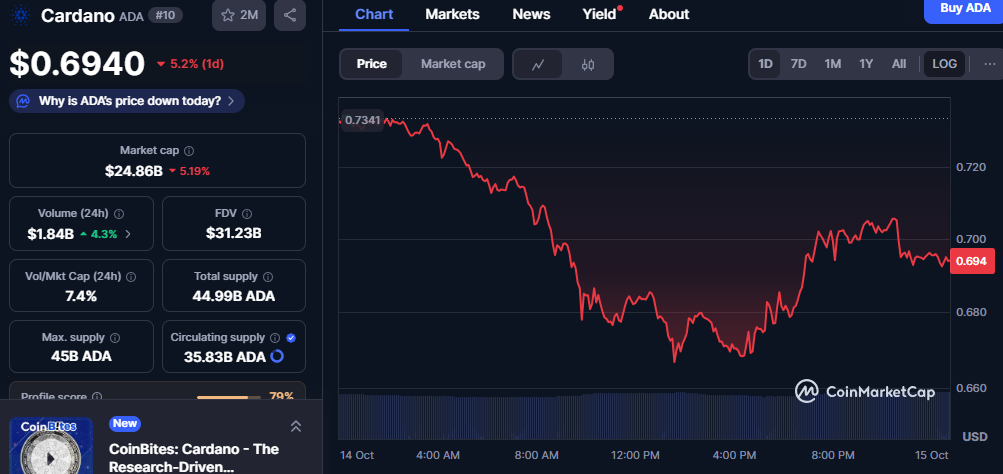
Task: Open the chart more options ellipsis menu
Action: coord(989,64)
